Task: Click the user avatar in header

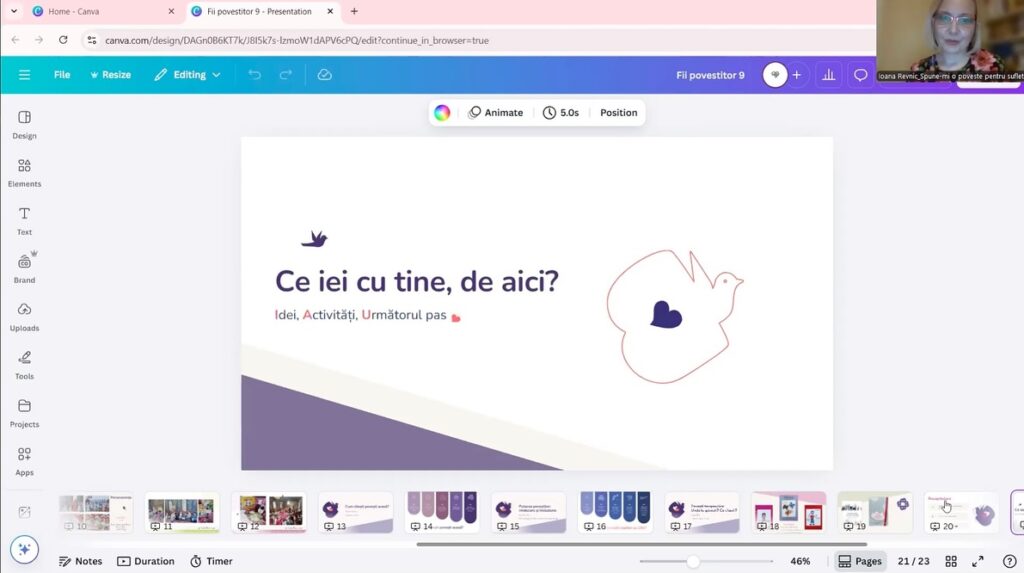Action: click(775, 75)
